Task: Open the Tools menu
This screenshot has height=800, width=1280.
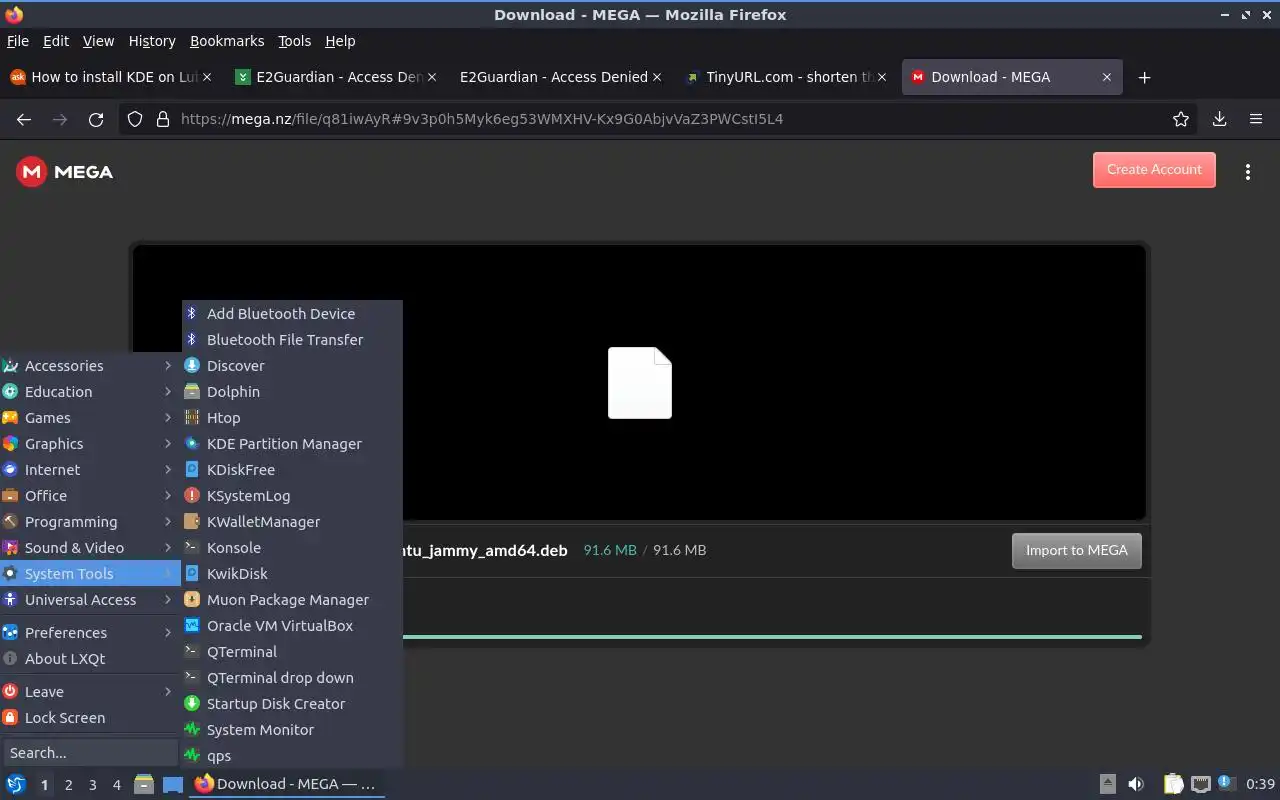Action: [294, 41]
